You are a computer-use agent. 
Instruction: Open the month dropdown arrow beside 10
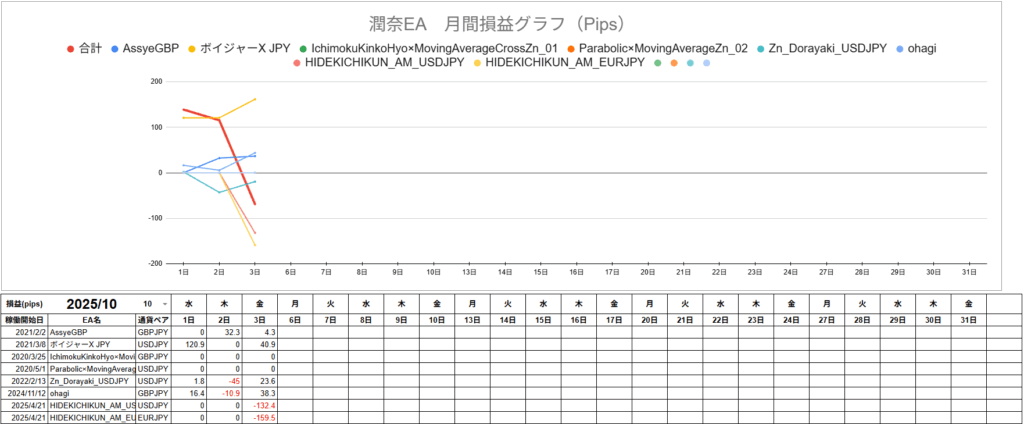(164, 304)
